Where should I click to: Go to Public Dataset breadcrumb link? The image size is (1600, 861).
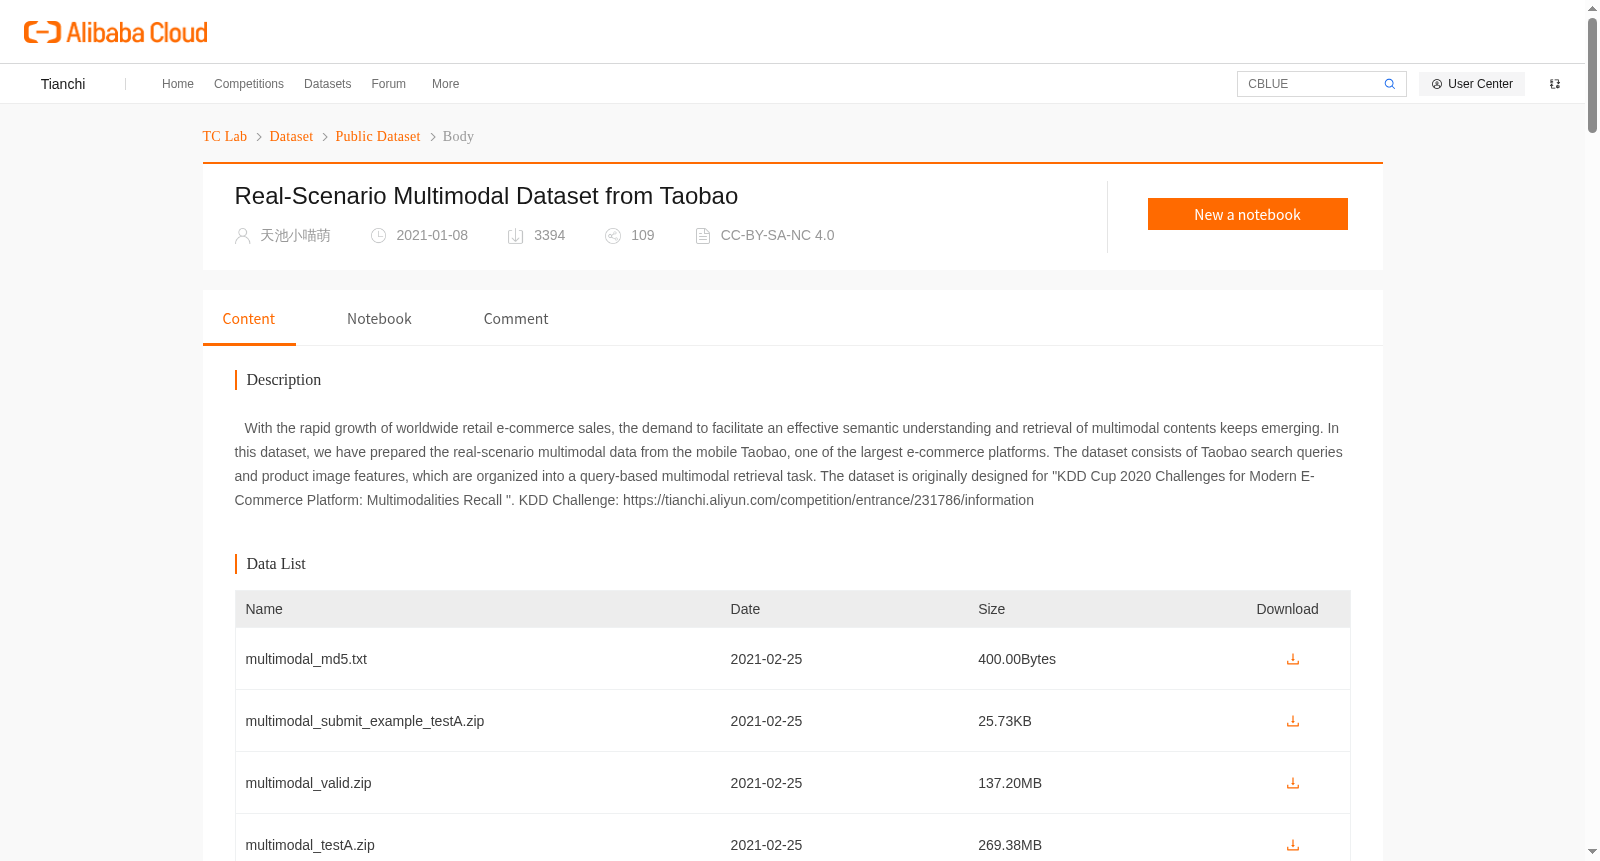pyautogui.click(x=378, y=137)
